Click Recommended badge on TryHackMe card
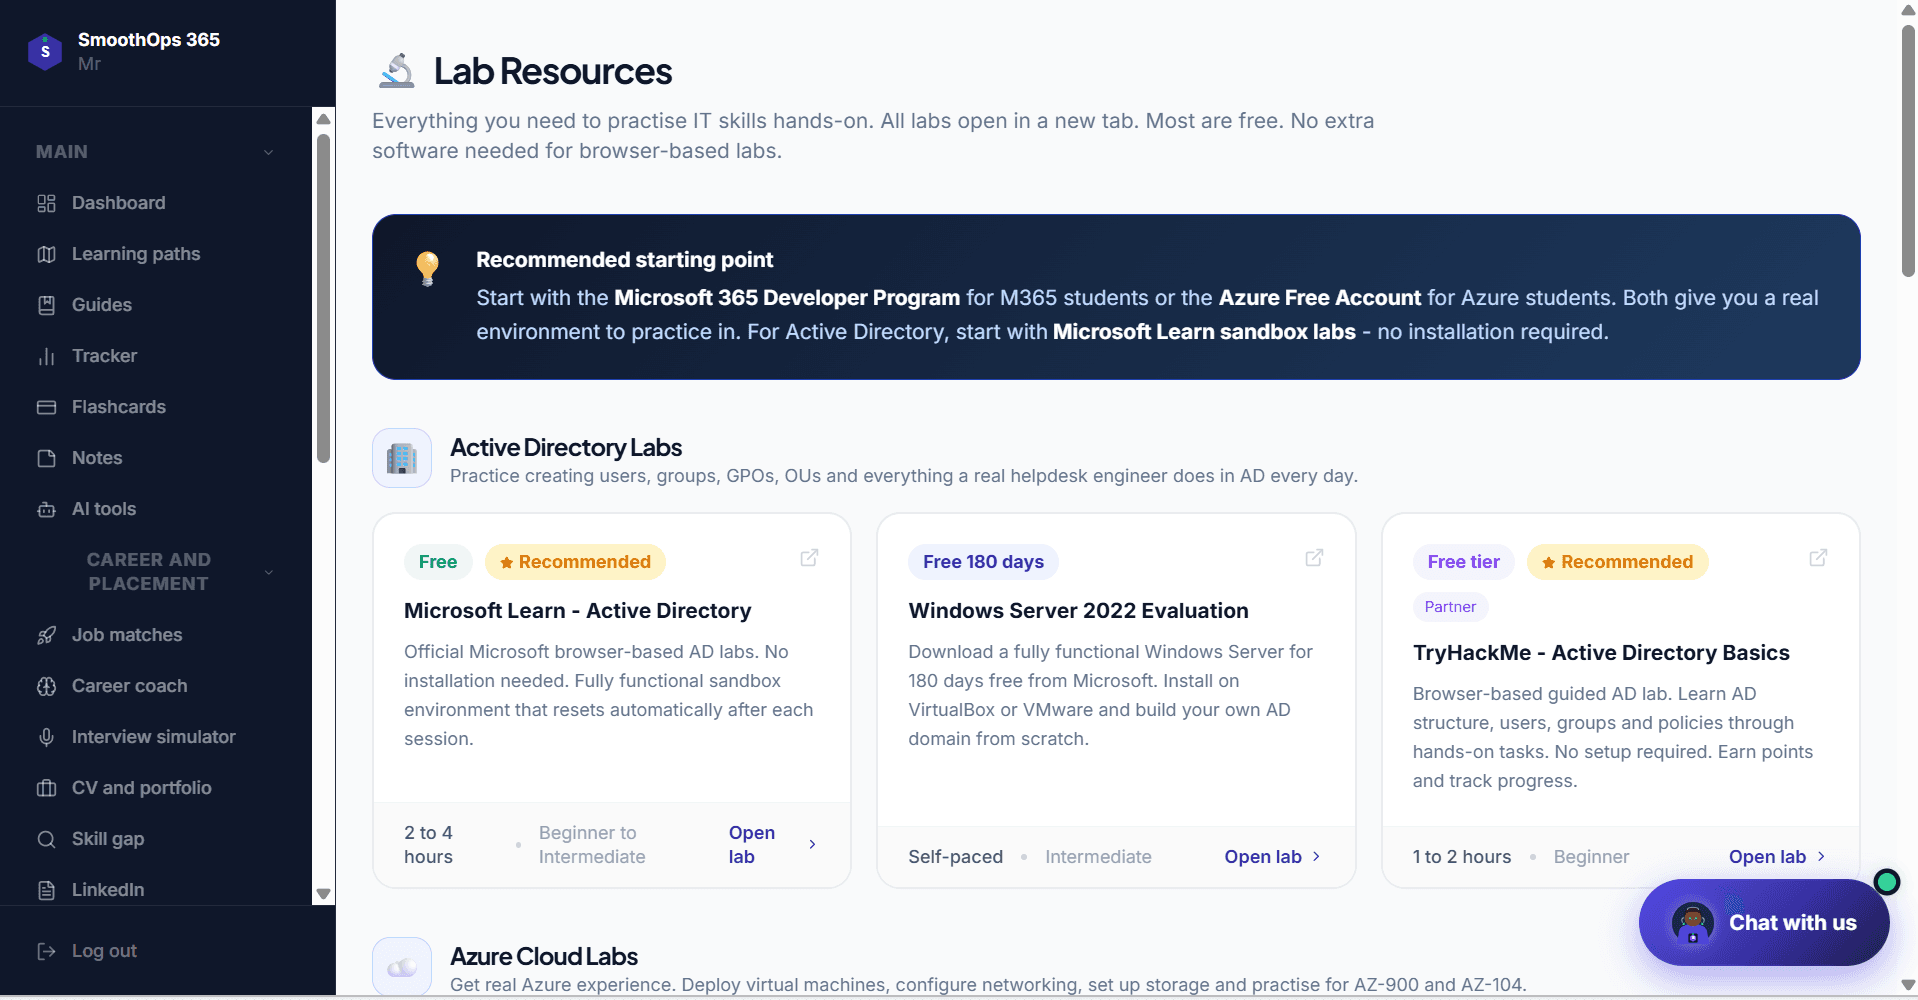Screen dimensions: 1918x1000 1618,562
